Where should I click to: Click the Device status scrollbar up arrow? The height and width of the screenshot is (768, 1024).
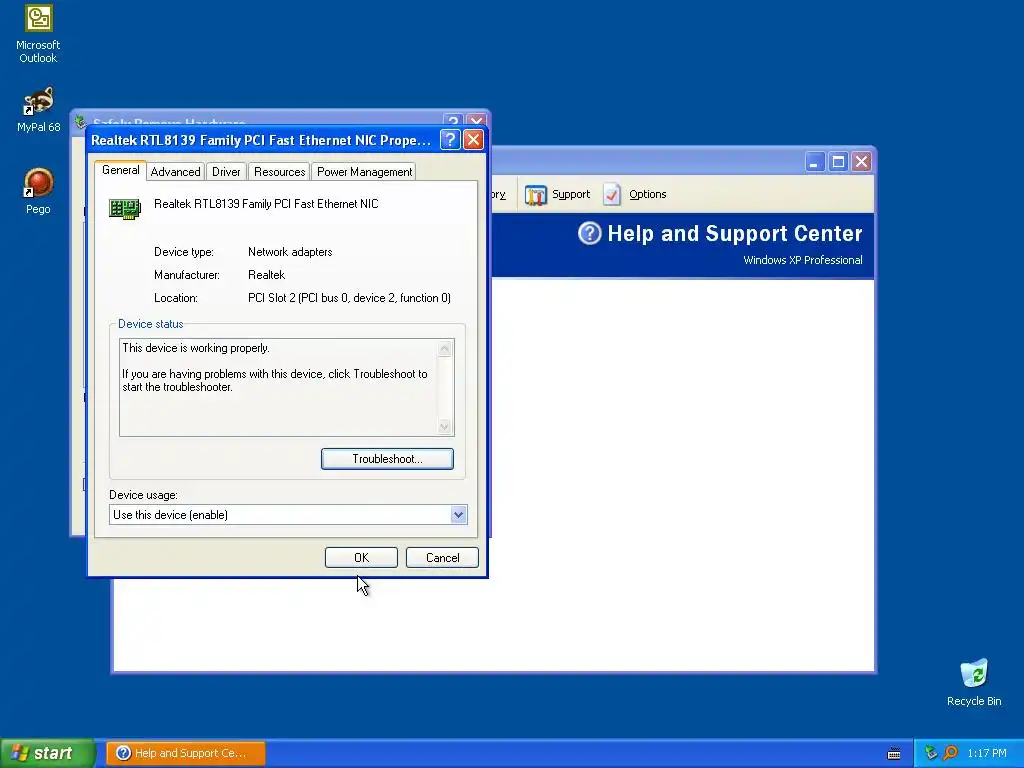pos(445,348)
